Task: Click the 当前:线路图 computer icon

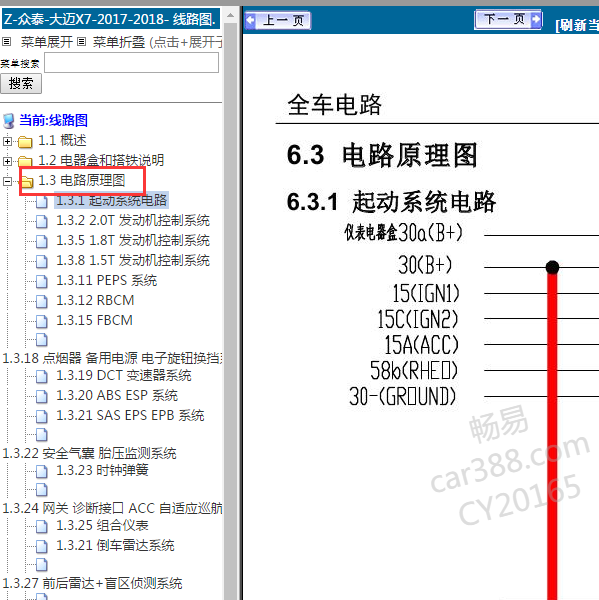Action: 8,121
